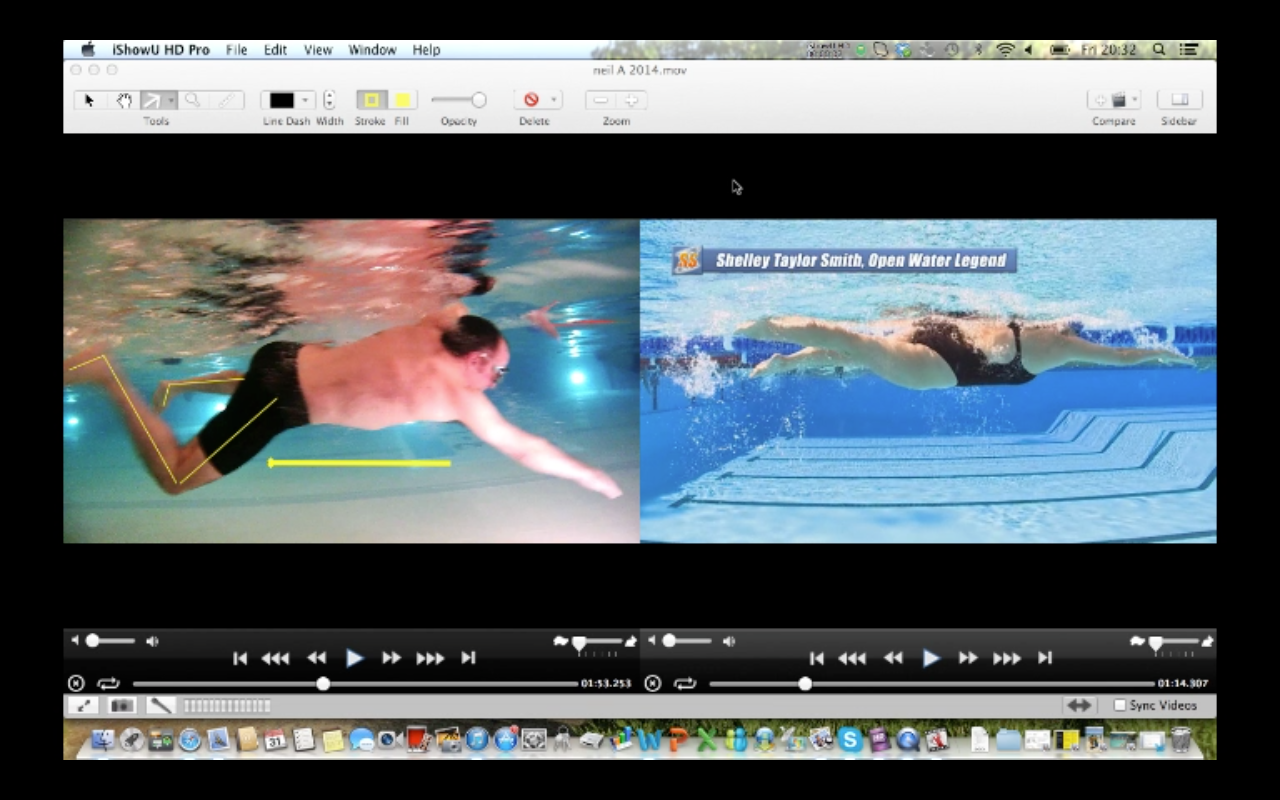Viewport: 1280px width, 800px height.
Task: Jump to end of left video
Action: pos(468,658)
